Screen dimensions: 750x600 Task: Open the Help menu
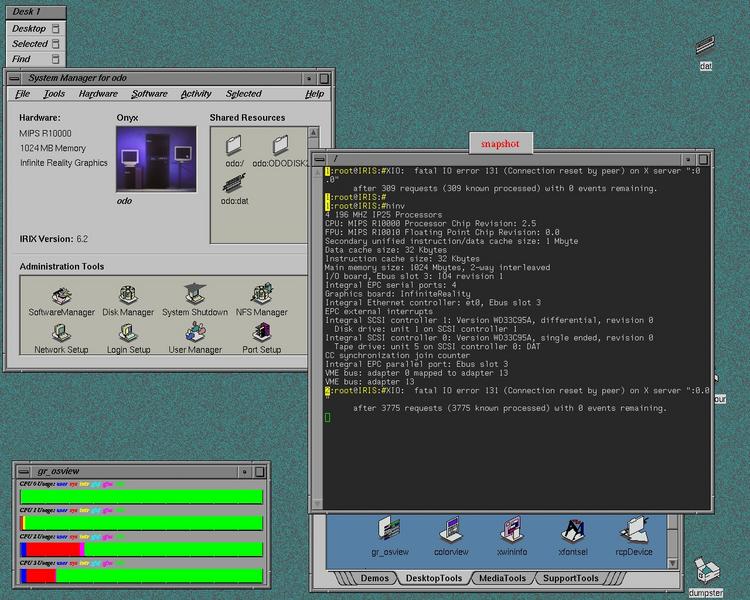click(x=314, y=94)
